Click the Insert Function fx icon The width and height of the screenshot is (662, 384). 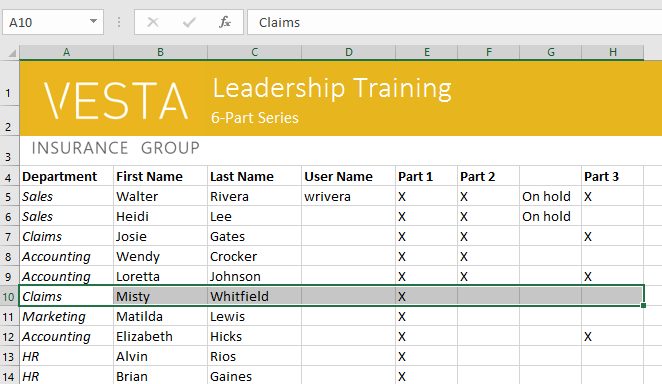coord(225,22)
